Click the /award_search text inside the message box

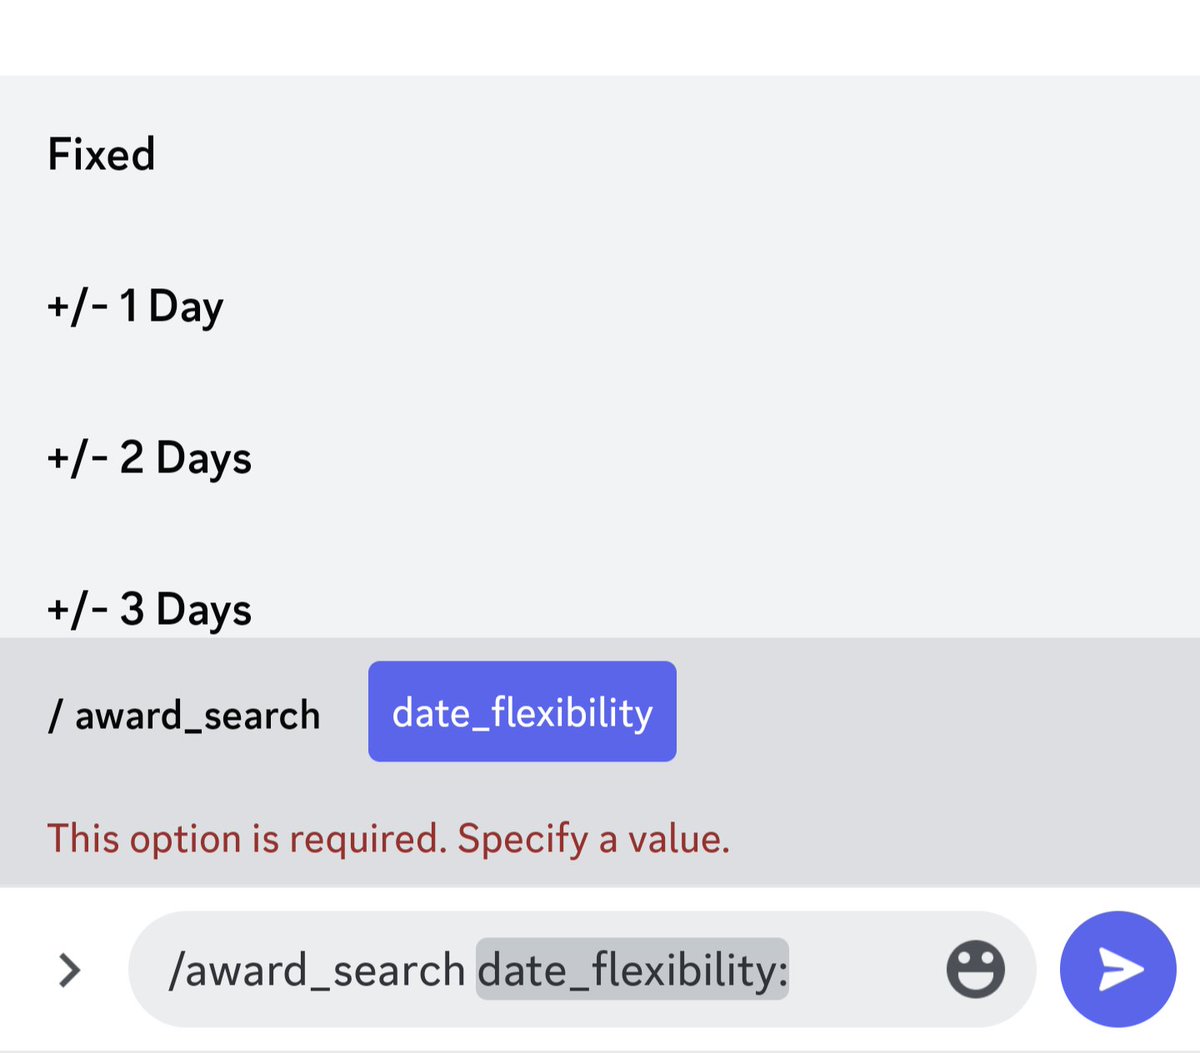[x=317, y=970]
